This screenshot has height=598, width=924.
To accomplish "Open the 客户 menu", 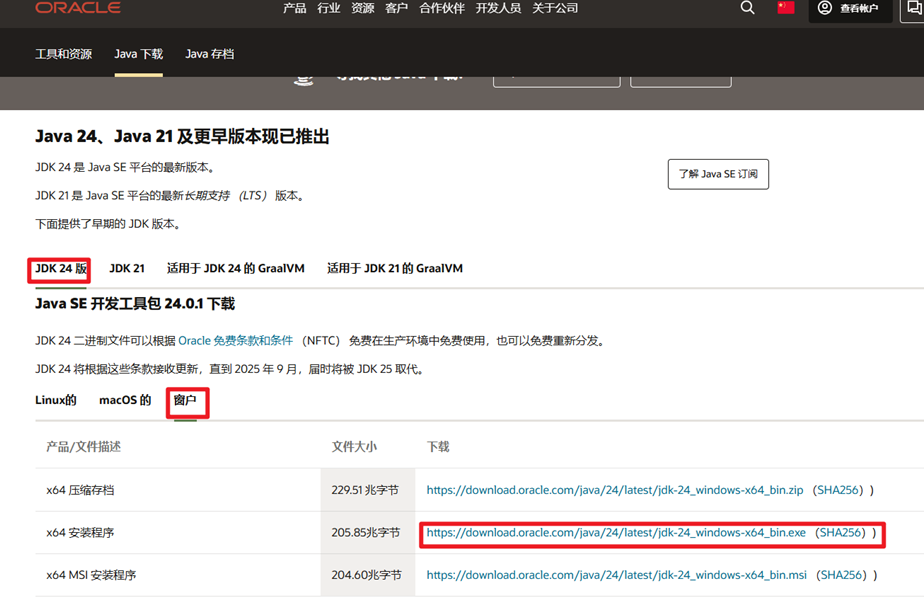I will (x=396, y=8).
